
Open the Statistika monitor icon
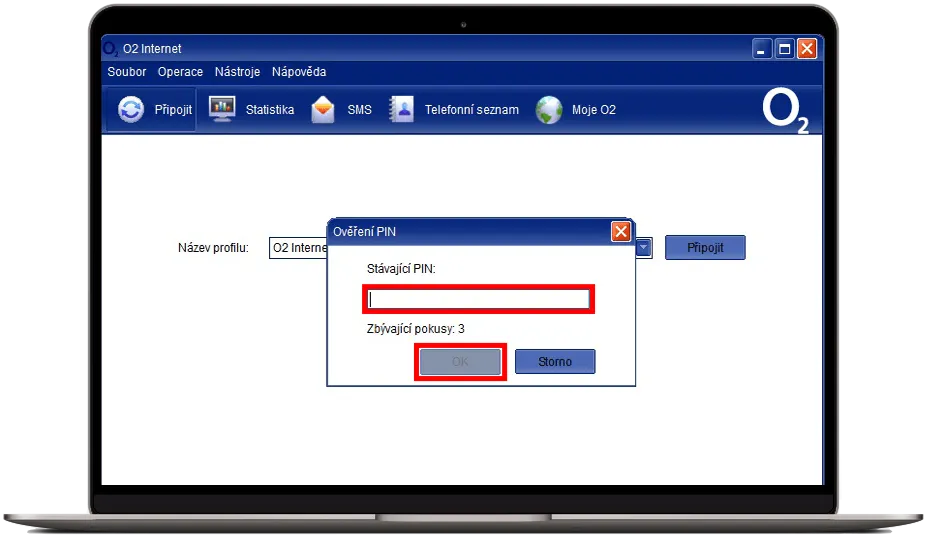click(222, 110)
